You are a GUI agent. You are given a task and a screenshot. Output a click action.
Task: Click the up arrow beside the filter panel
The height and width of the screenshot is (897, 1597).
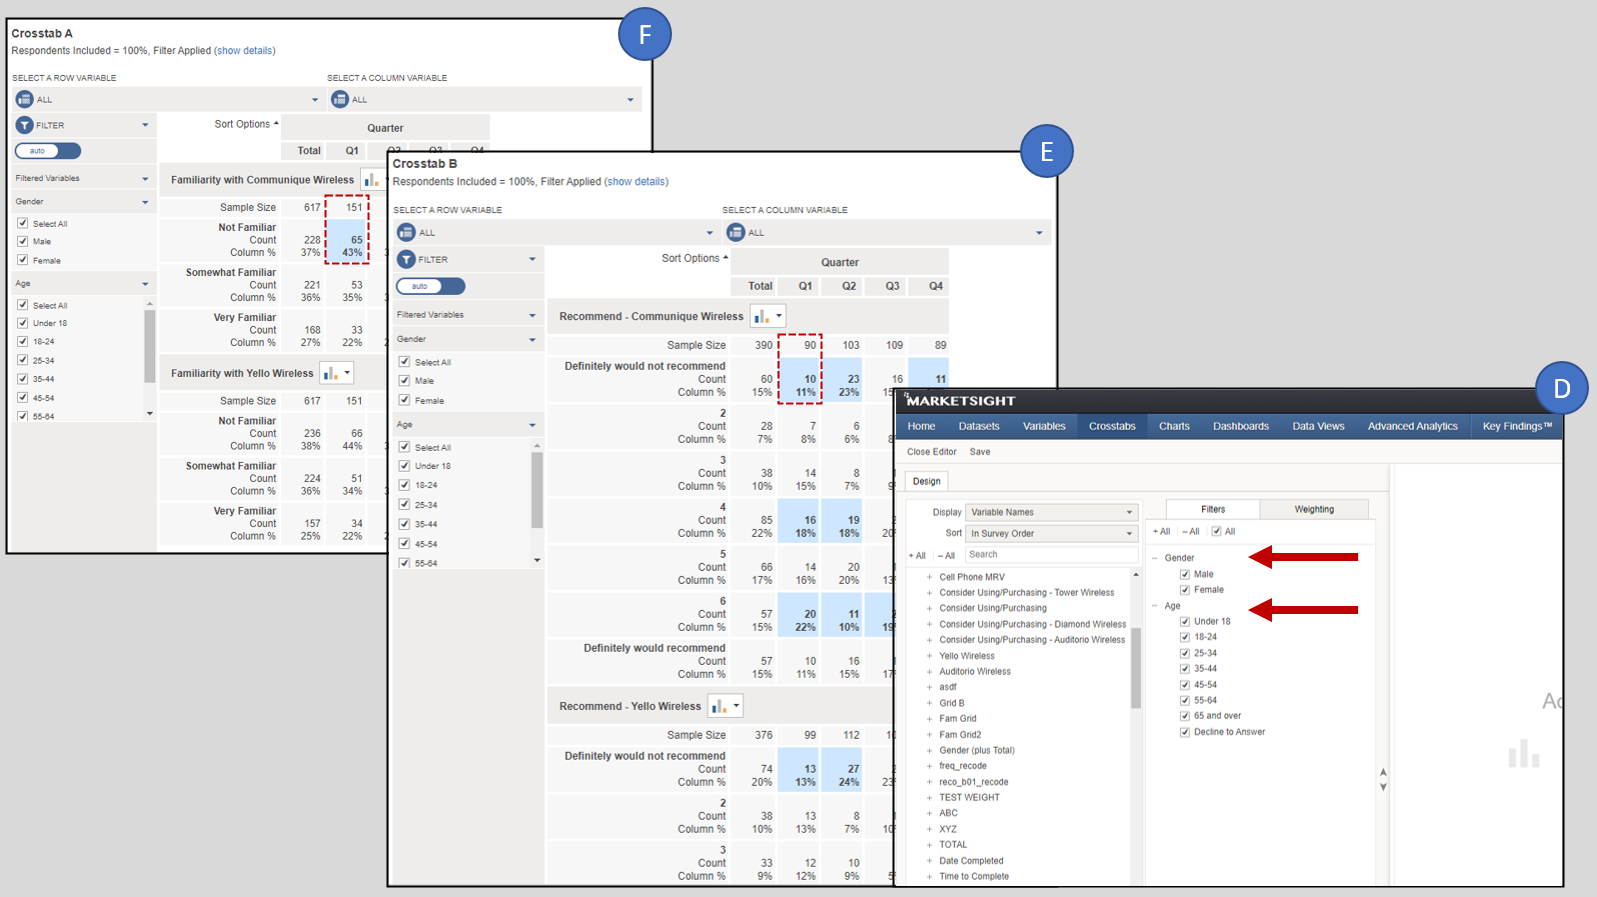[1383, 772]
